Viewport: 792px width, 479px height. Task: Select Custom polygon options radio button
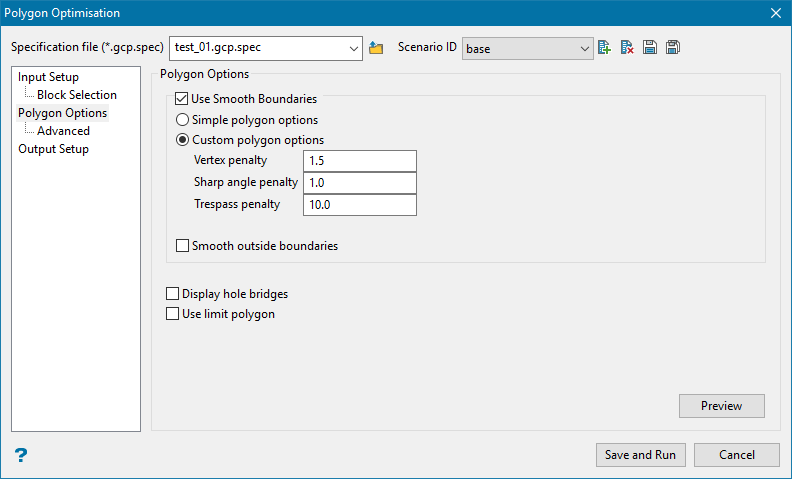182,140
